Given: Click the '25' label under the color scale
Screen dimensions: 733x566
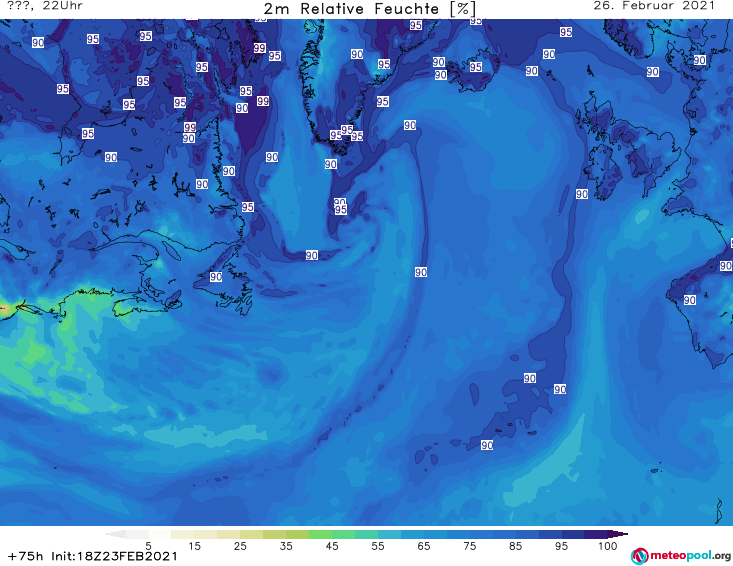Looking at the screenshot, I should pyautogui.click(x=240, y=546).
